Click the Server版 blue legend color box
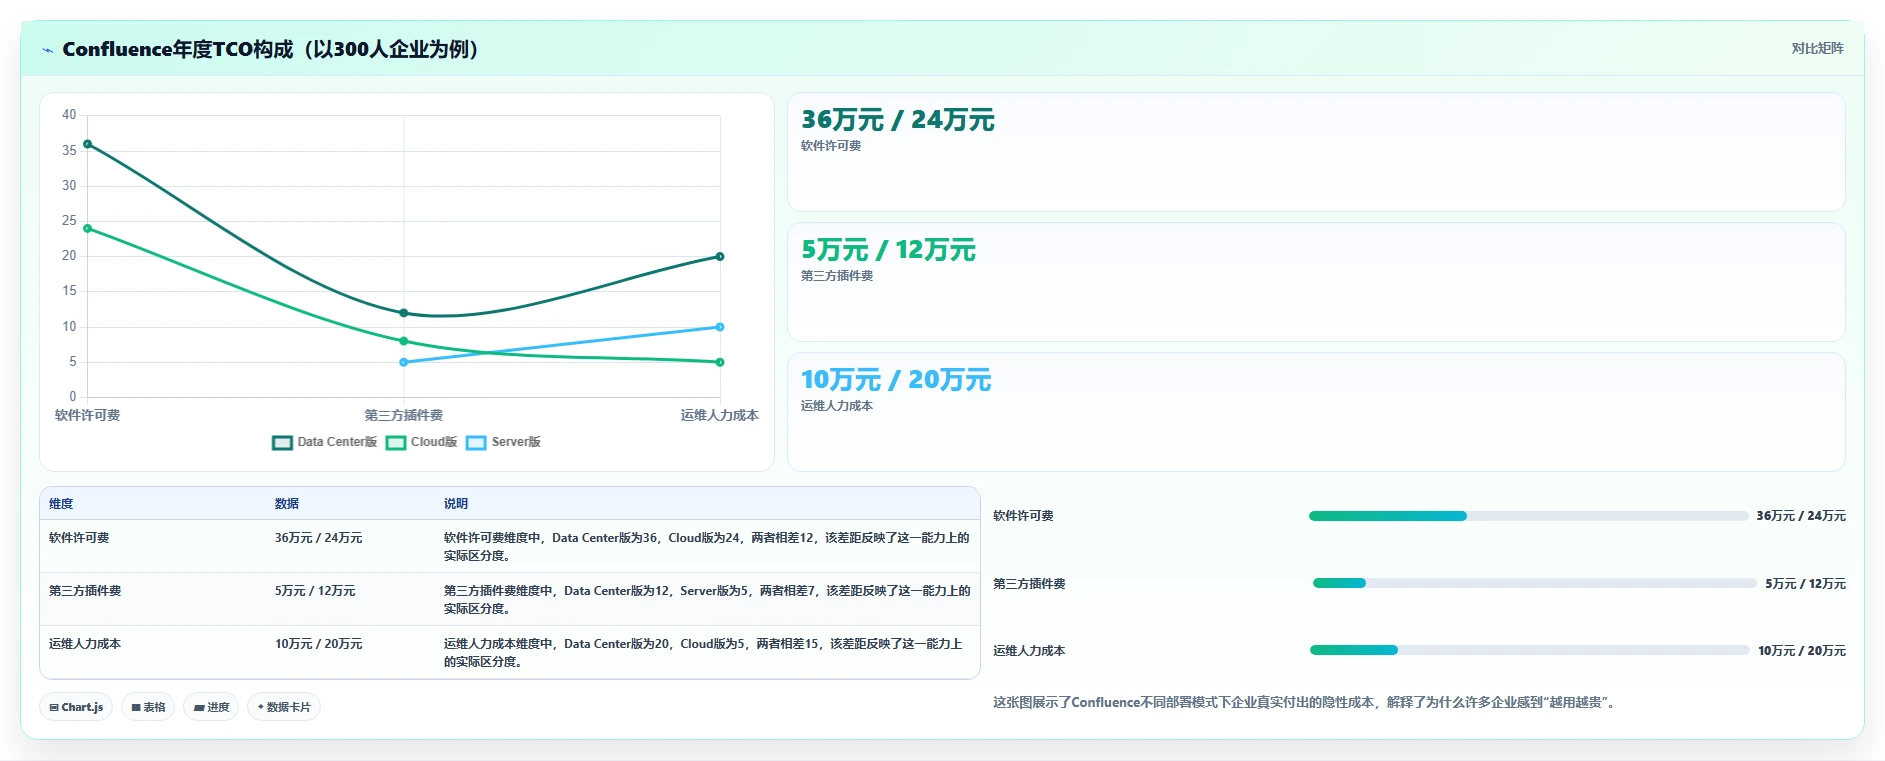The image size is (1885, 761). (476, 443)
